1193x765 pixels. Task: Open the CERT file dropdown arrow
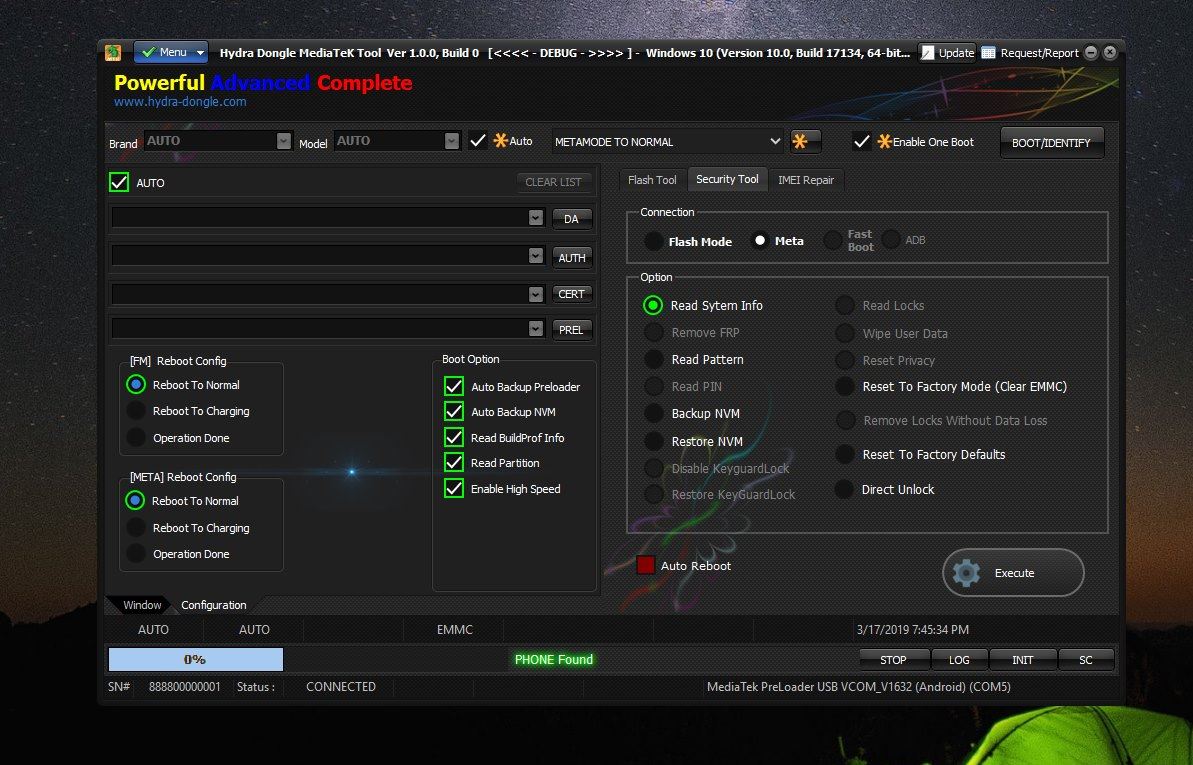[x=536, y=294]
